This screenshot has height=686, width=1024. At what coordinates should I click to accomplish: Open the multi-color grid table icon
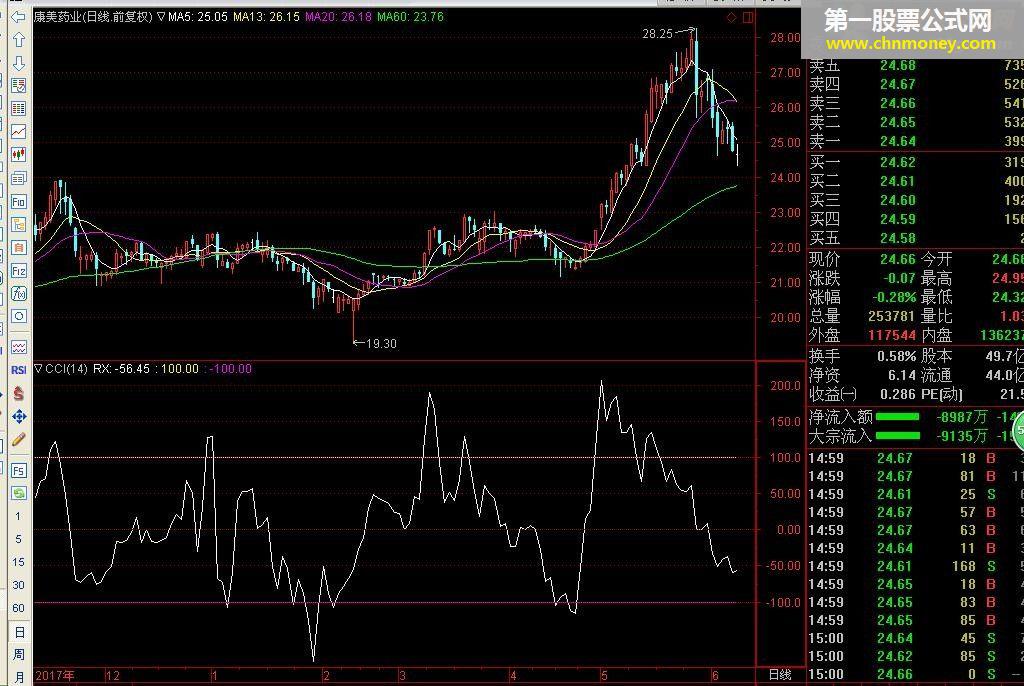pyautogui.click(x=18, y=108)
